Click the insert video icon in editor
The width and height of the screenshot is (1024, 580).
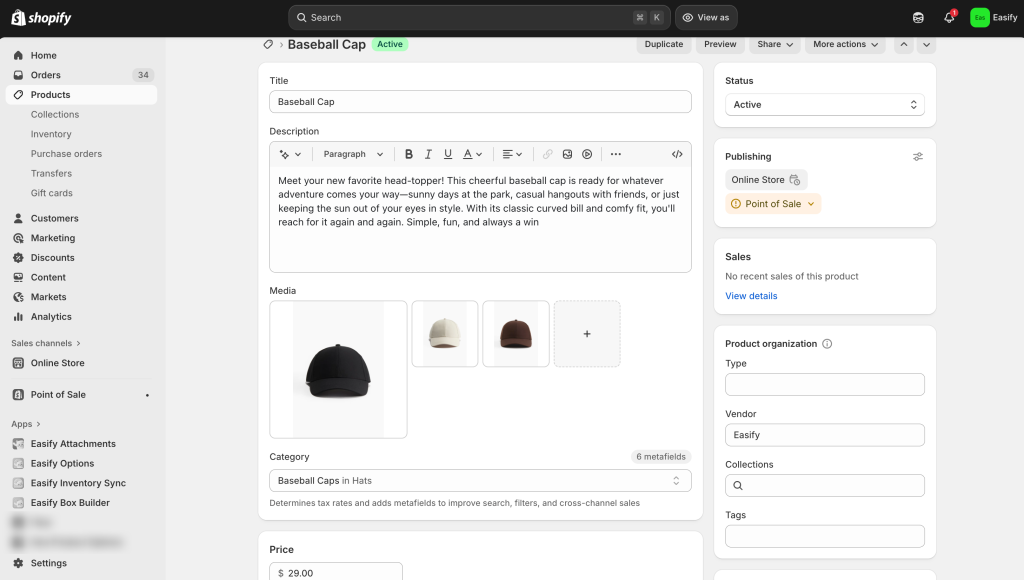[587, 154]
